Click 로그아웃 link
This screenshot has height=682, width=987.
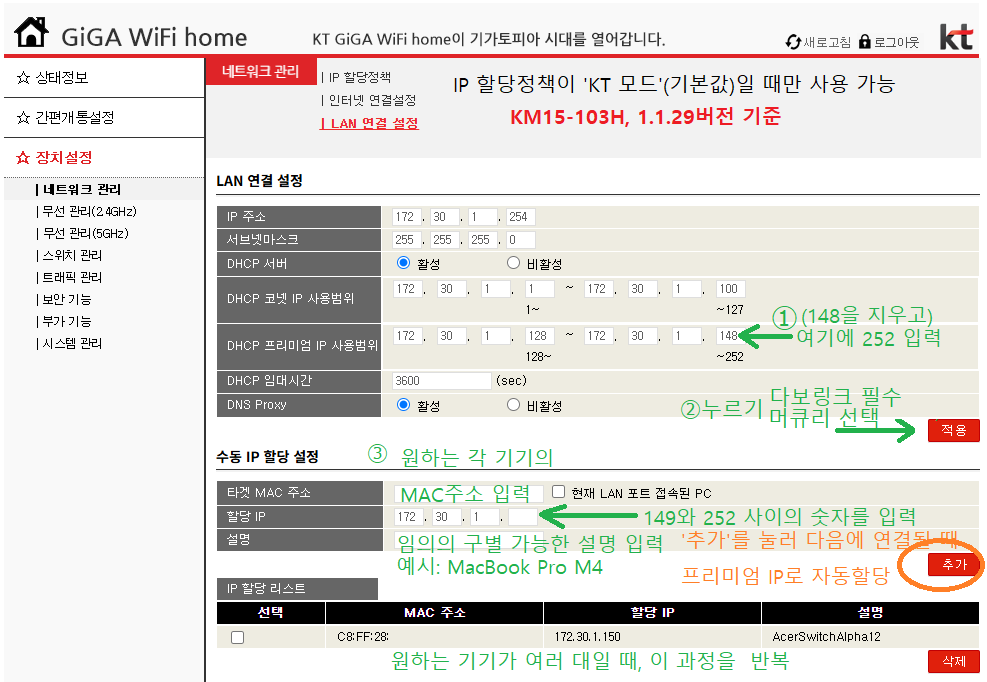click(896, 42)
